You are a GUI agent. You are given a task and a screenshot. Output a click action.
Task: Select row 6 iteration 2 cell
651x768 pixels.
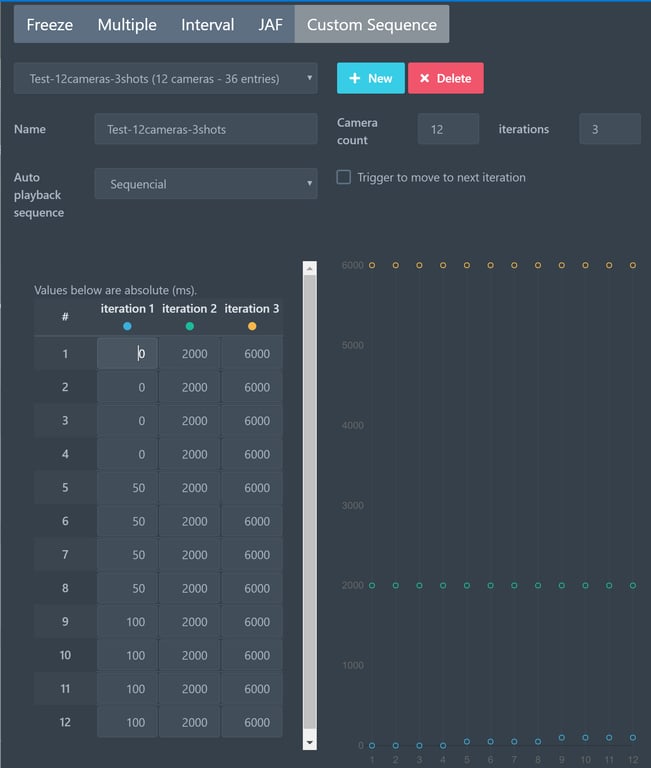click(190, 521)
